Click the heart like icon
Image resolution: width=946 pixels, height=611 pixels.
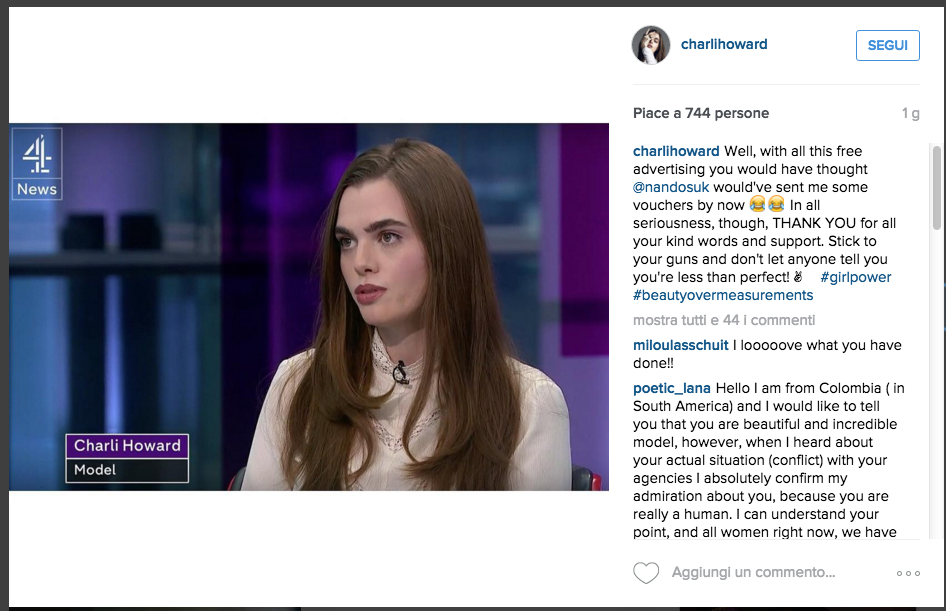click(646, 572)
